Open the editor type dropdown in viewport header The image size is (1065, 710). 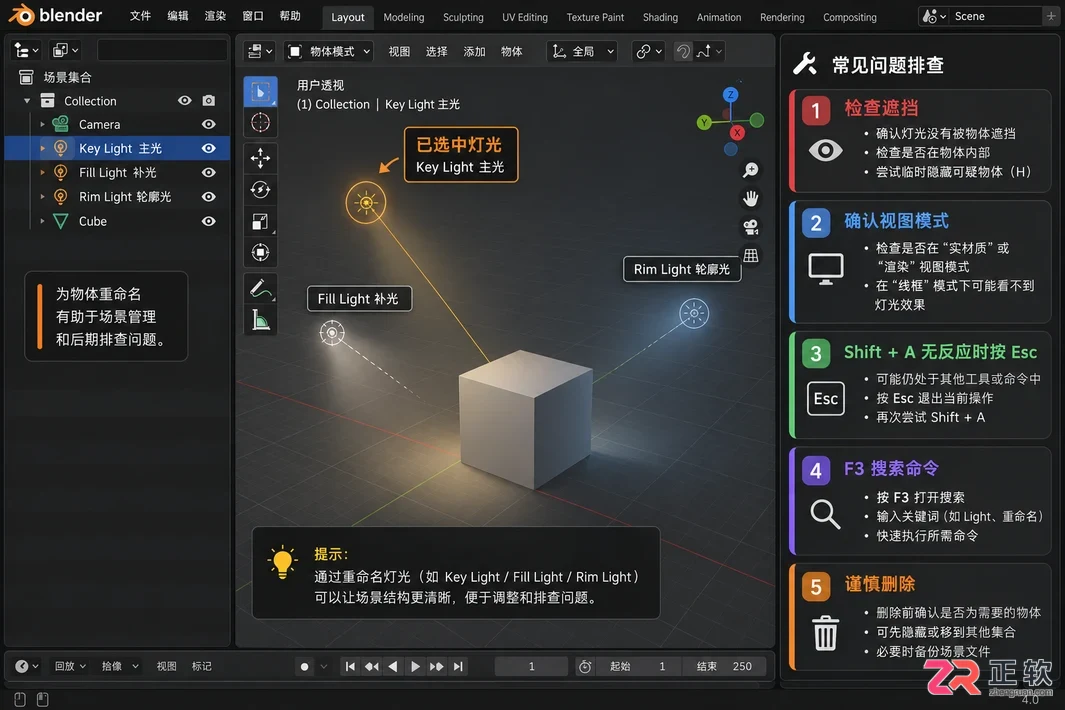259,51
